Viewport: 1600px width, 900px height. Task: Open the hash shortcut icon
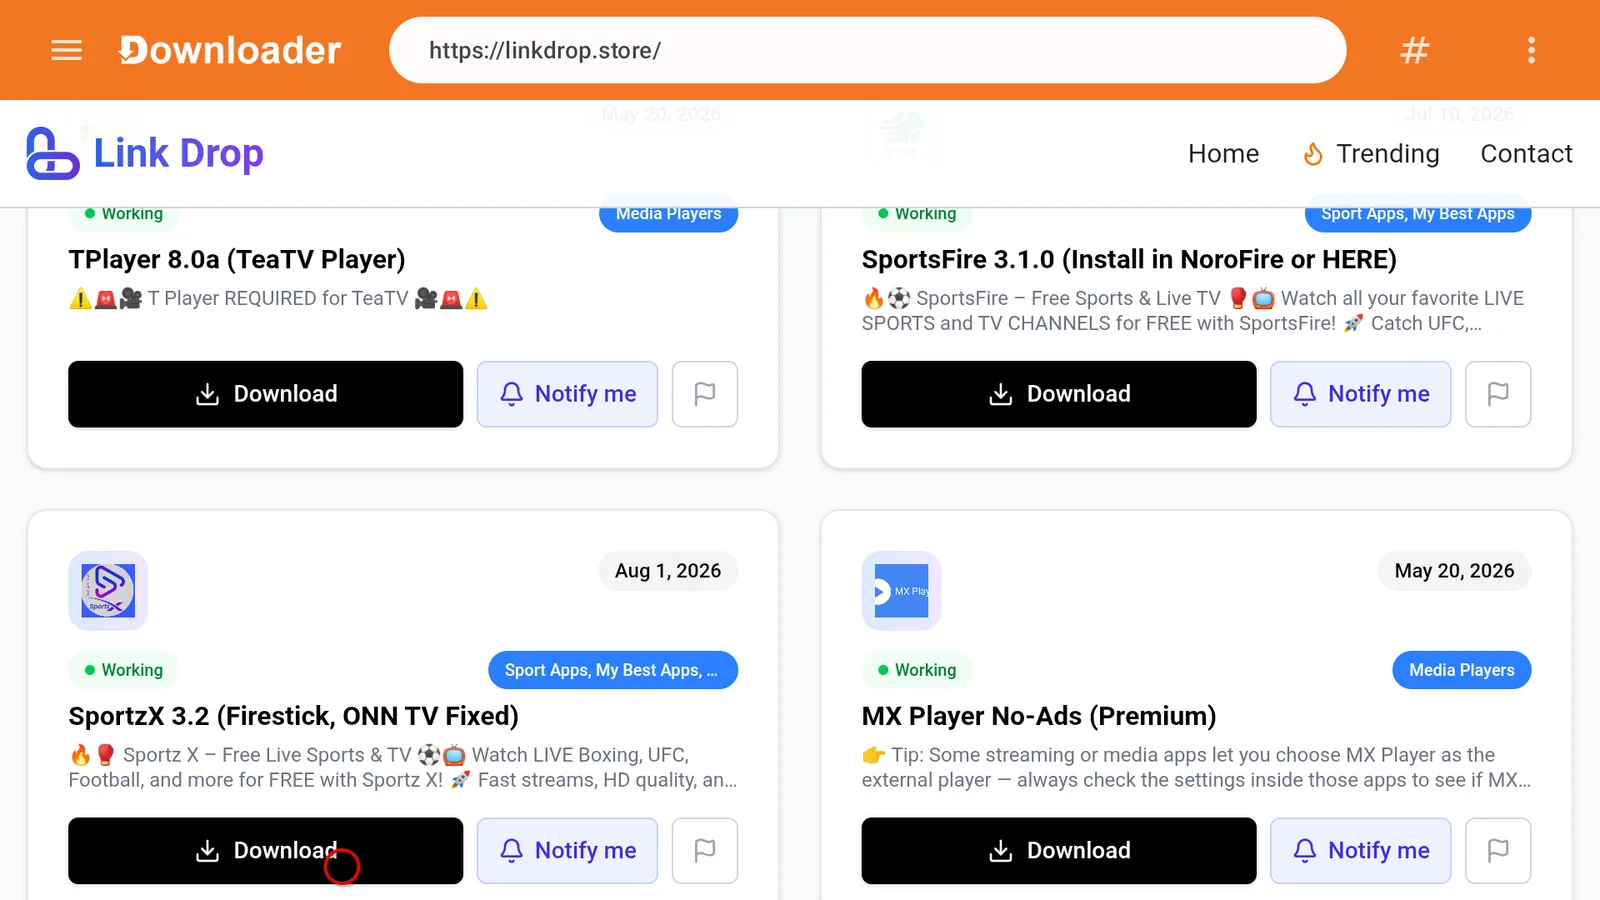point(1414,50)
